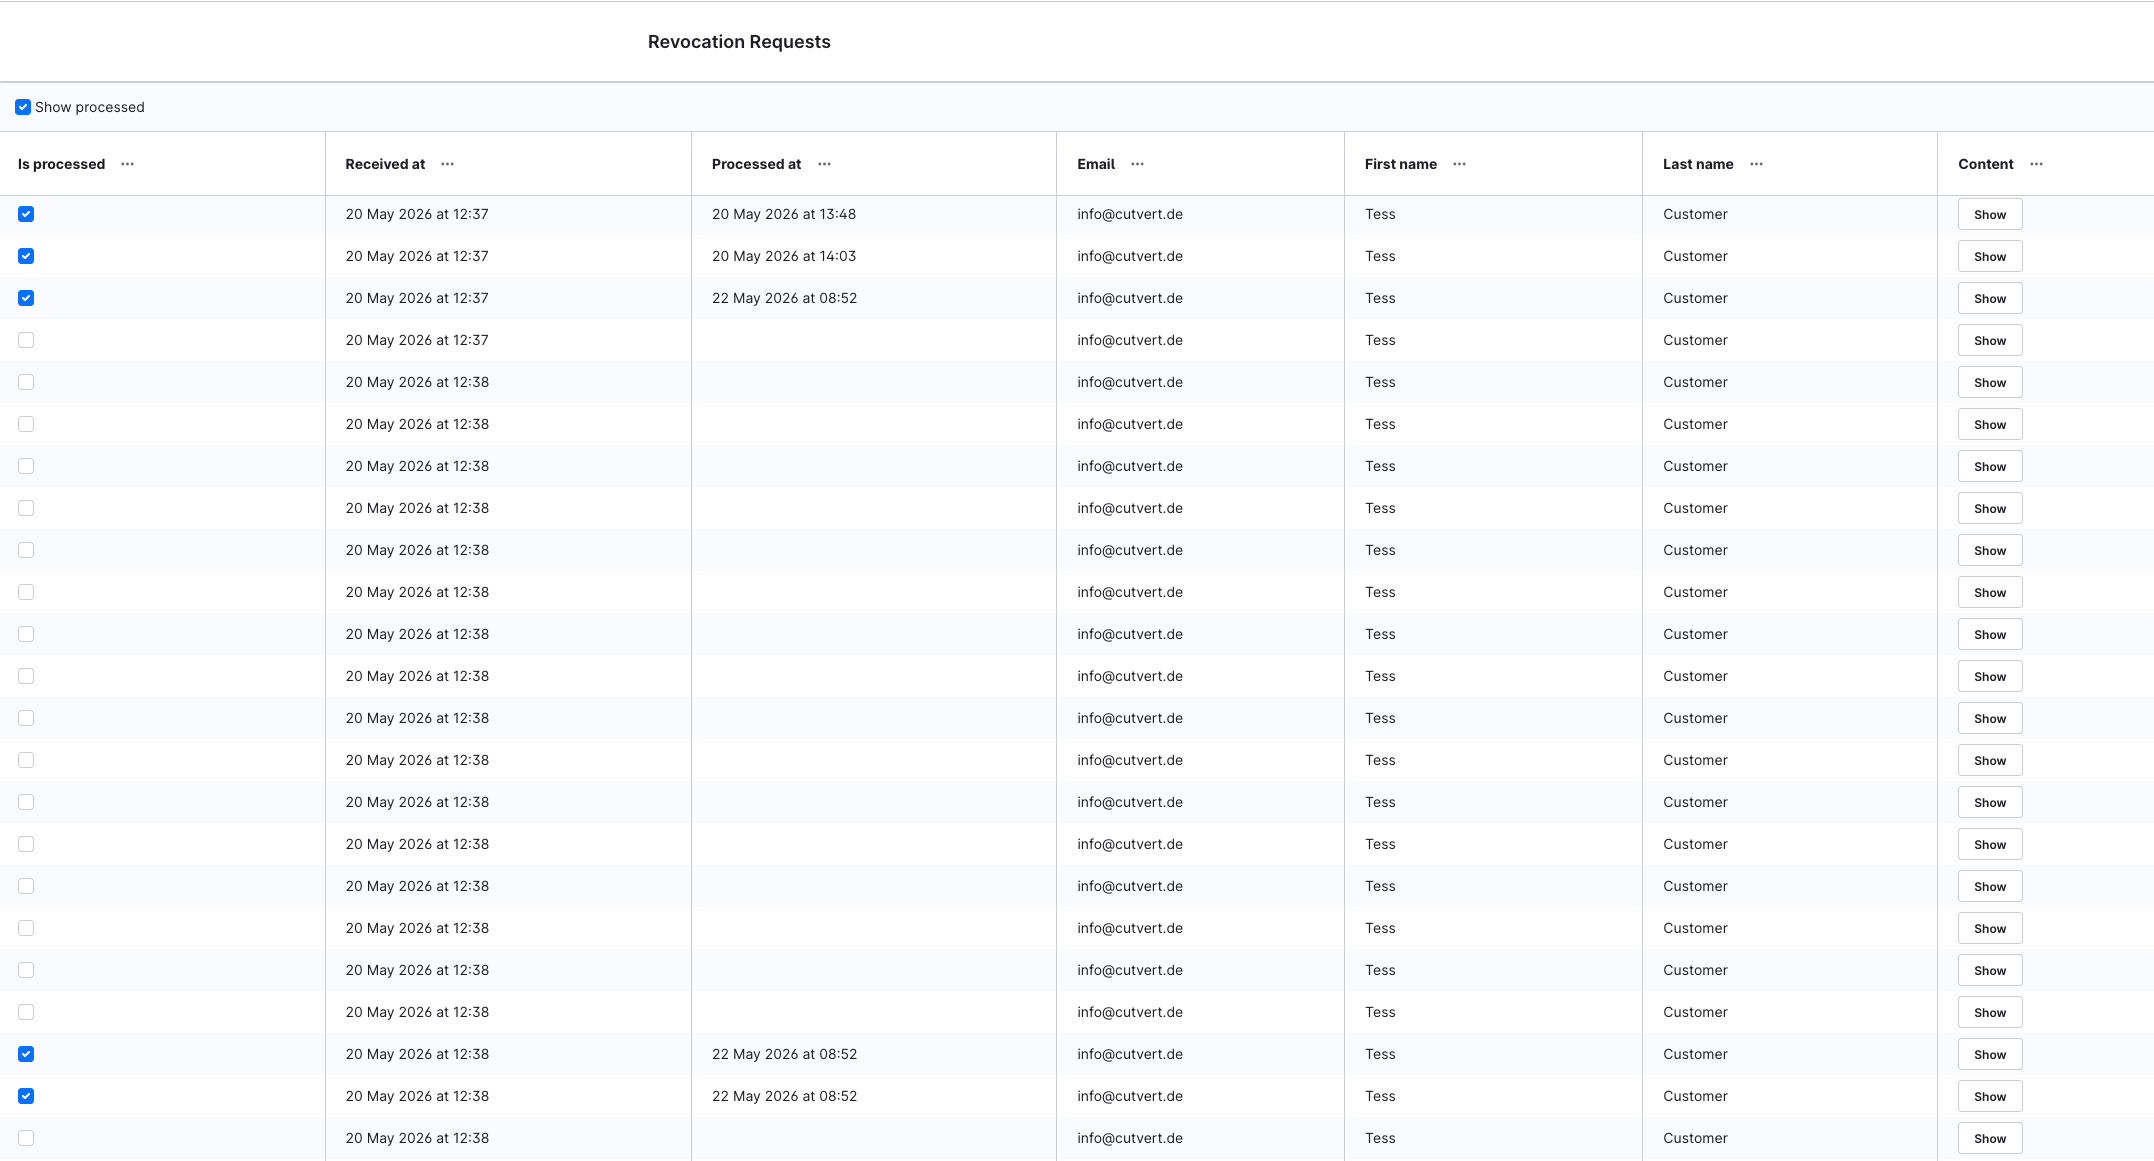Tick the first unprocessed row's checkbox
This screenshot has width=2154, height=1161.
(26, 340)
